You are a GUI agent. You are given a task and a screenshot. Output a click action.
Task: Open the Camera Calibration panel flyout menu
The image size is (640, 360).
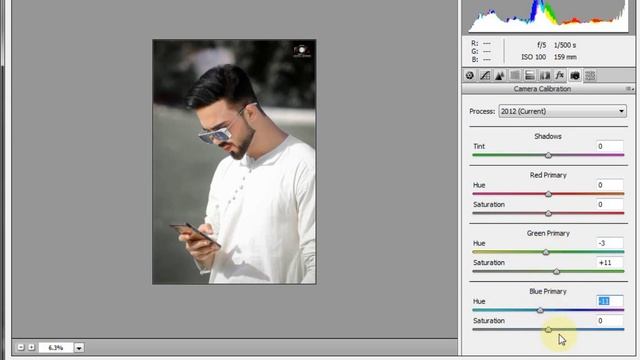[x=630, y=89]
